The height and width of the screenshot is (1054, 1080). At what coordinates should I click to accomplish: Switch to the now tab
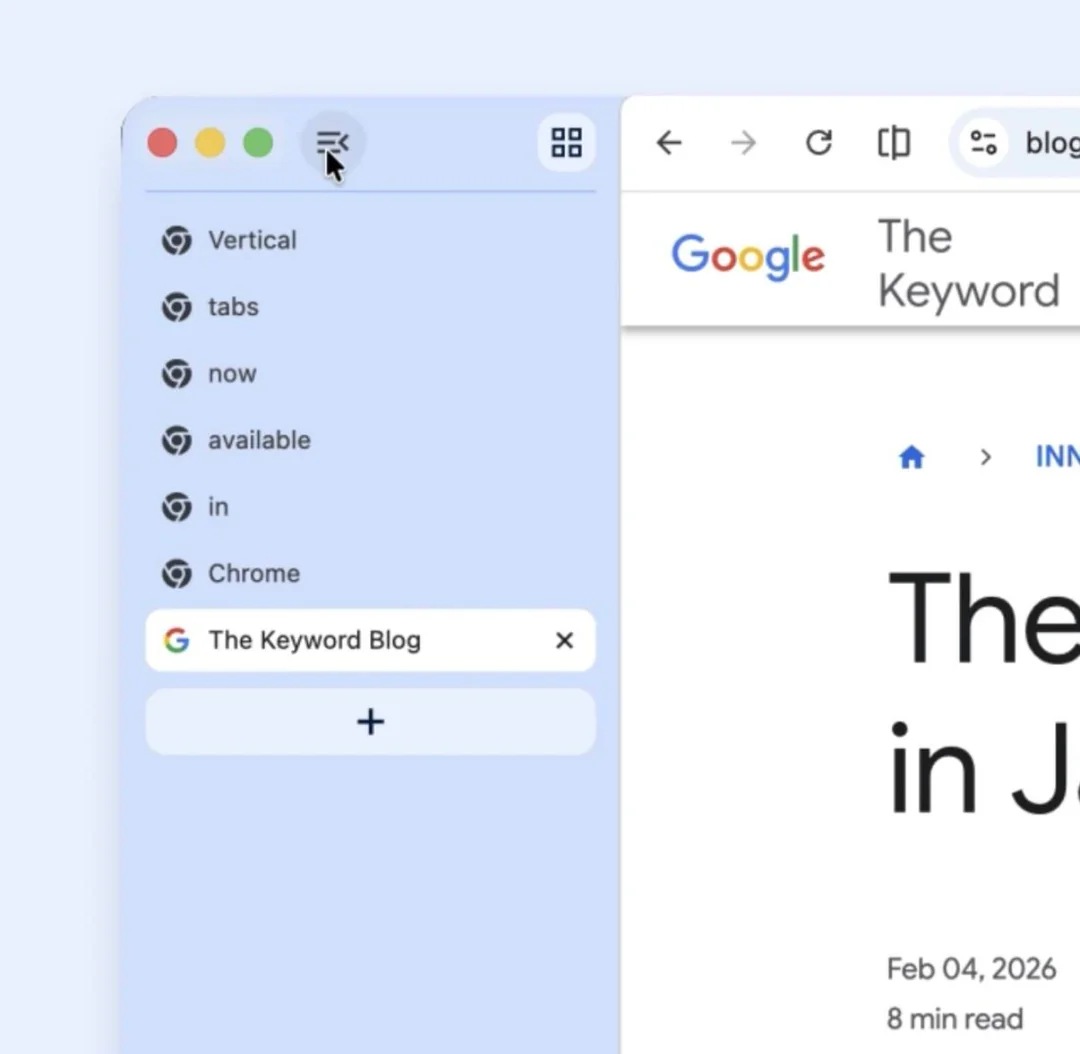371,373
